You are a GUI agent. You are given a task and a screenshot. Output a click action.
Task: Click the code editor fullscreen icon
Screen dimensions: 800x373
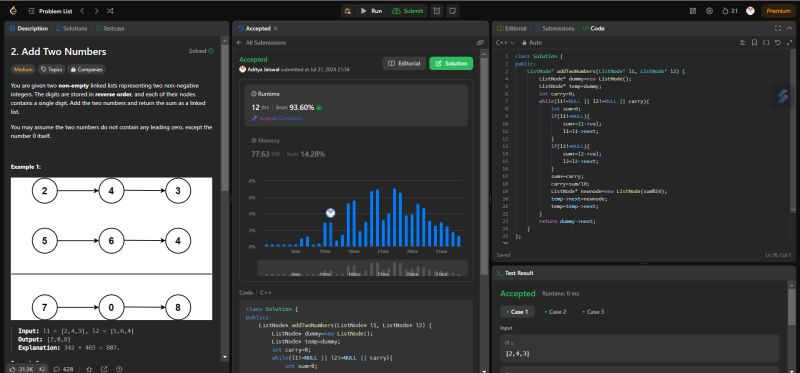tap(778, 29)
